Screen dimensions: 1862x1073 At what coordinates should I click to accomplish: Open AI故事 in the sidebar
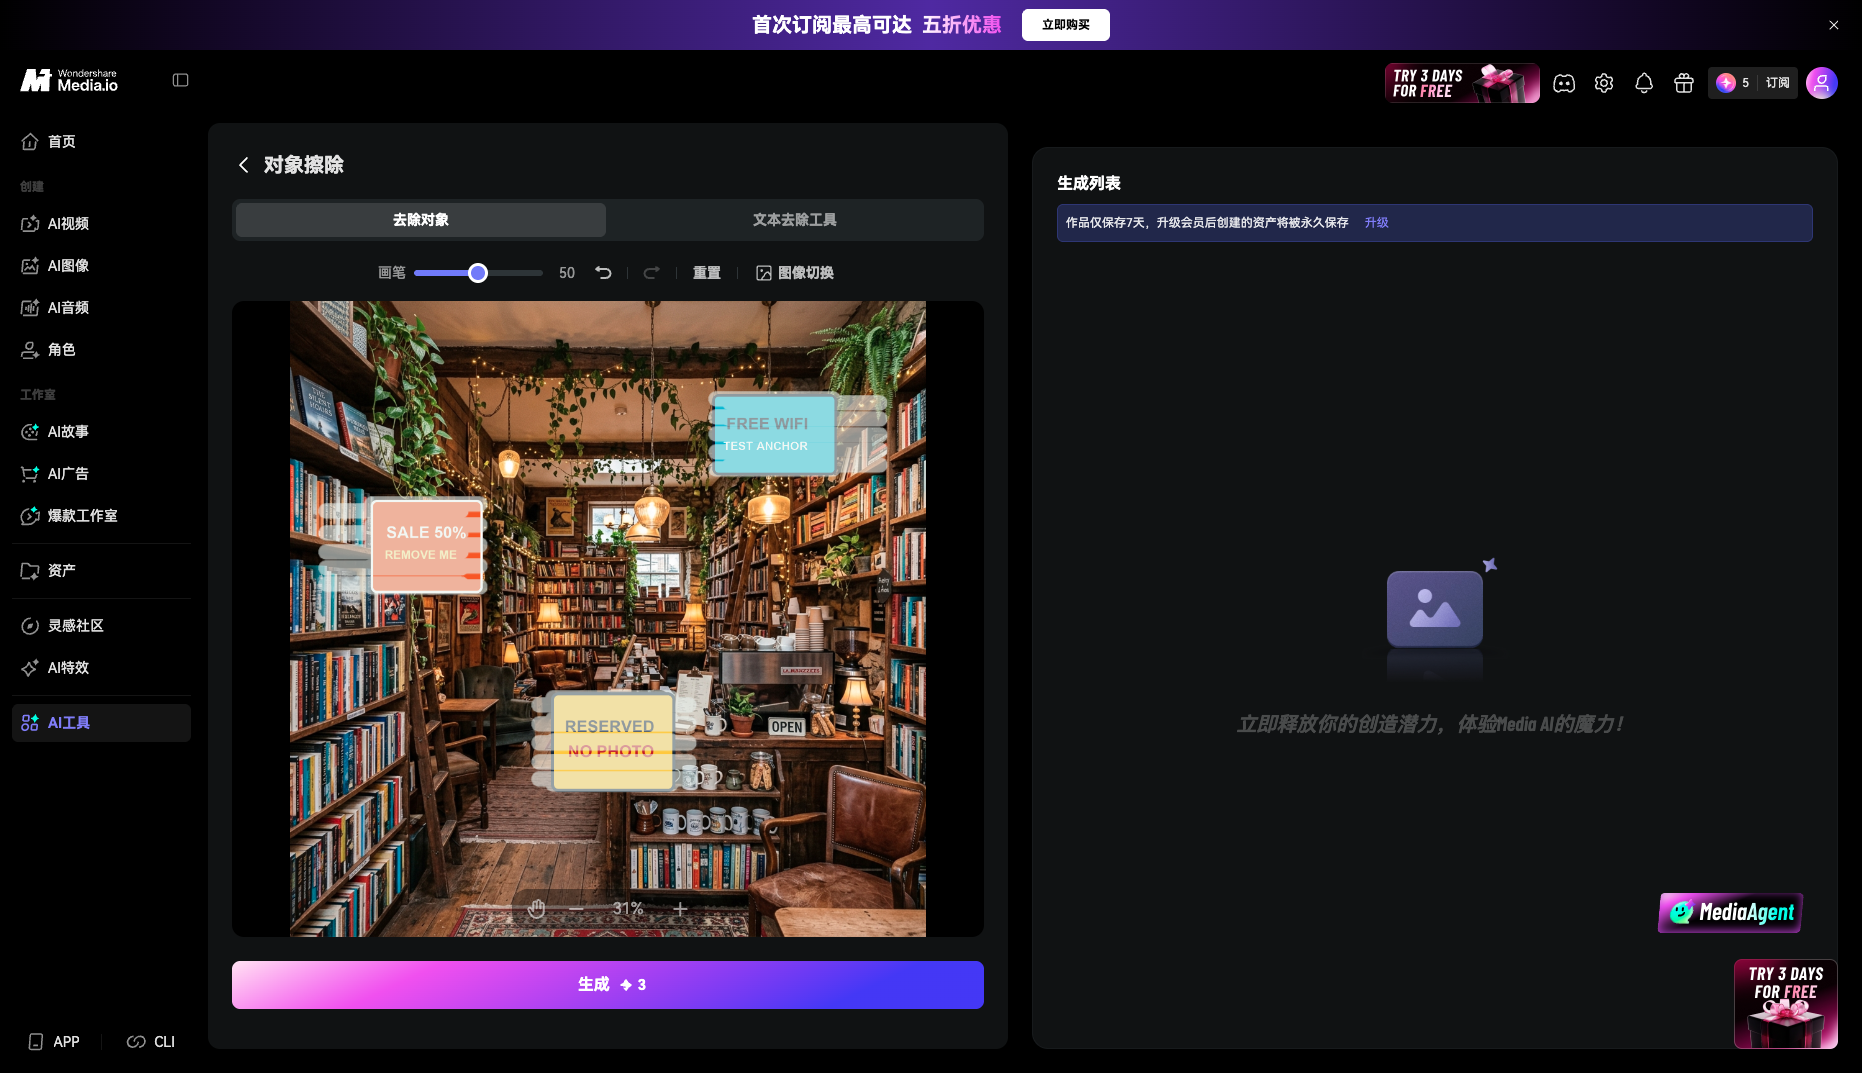[x=101, y=432]
